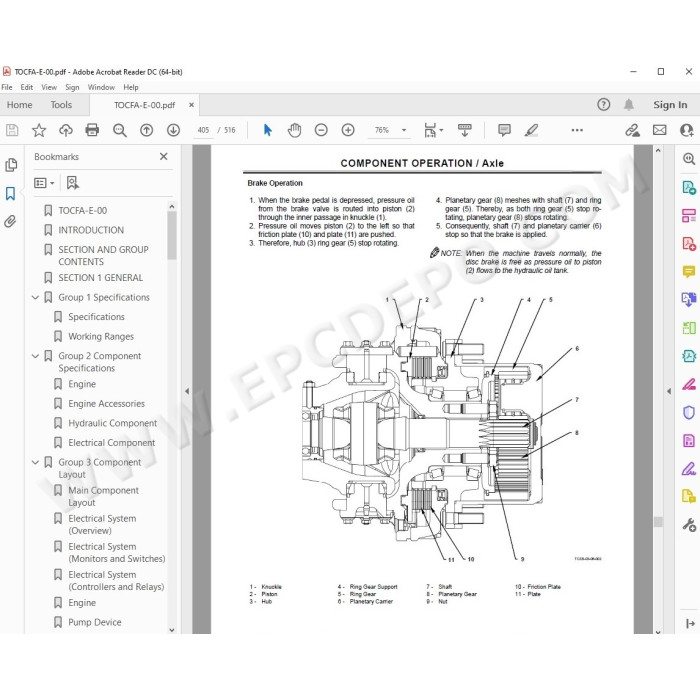700x700 pixels.
Task: Choose the Selection arrow tool
Action: (267, 130)
